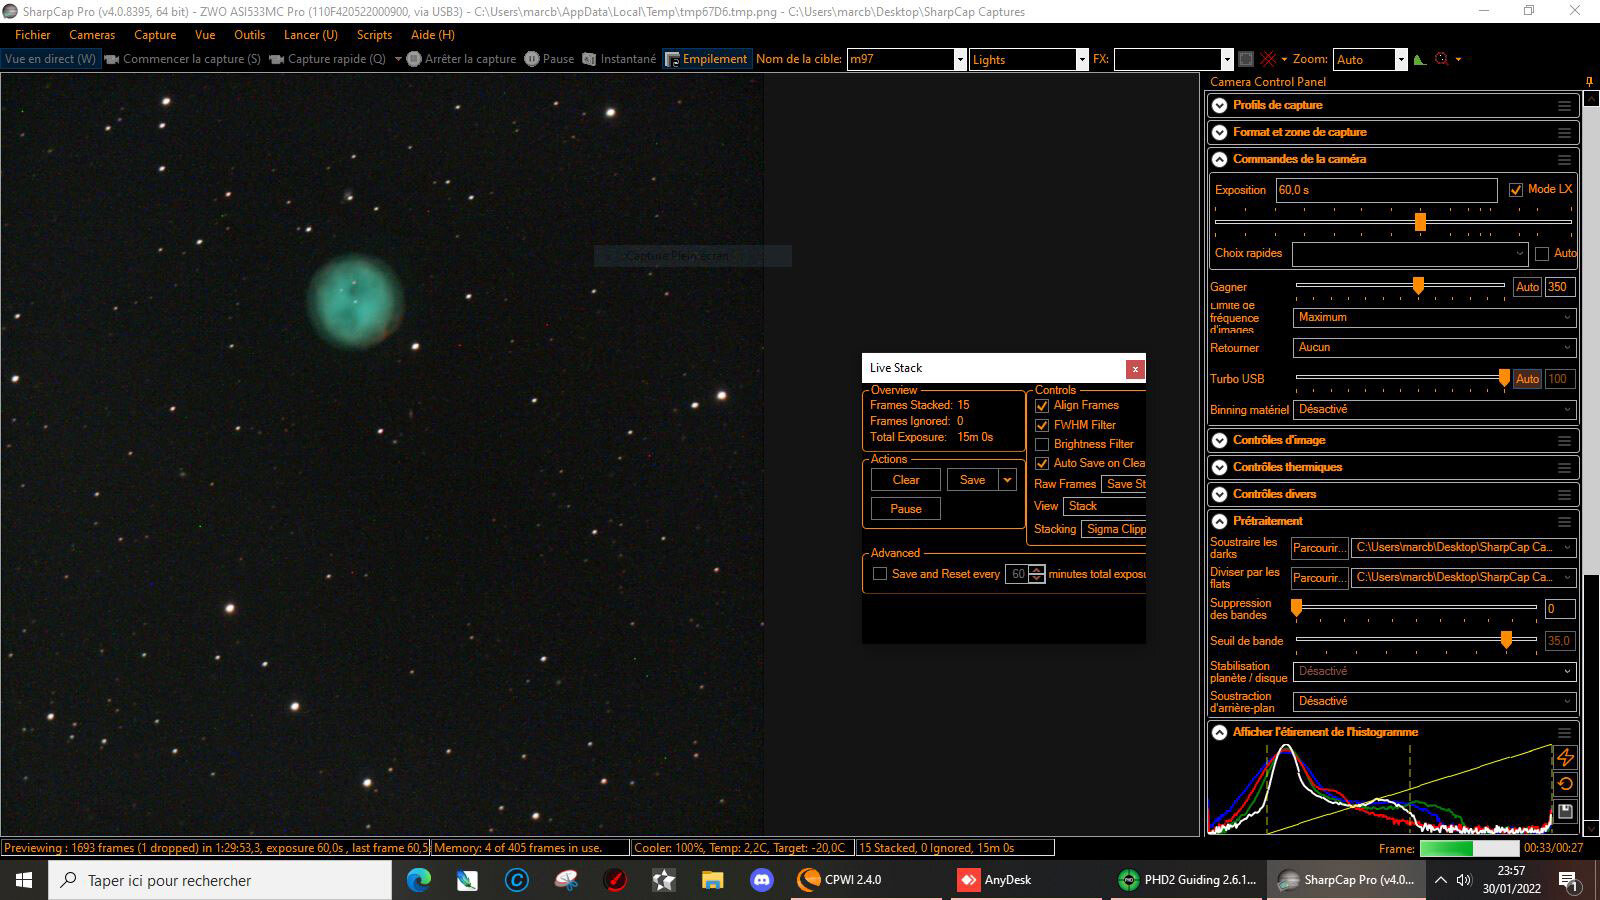Toggle Auto Save on Clear checkbox
Screen dimensions: 1600x900
(1042, 463)
